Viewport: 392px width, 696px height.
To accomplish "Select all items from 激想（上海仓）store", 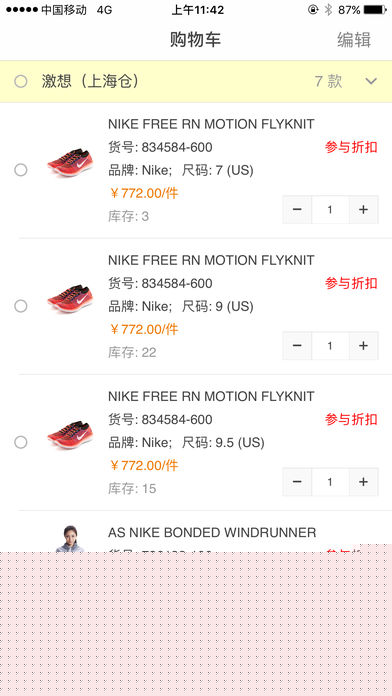I will [21, 82].
